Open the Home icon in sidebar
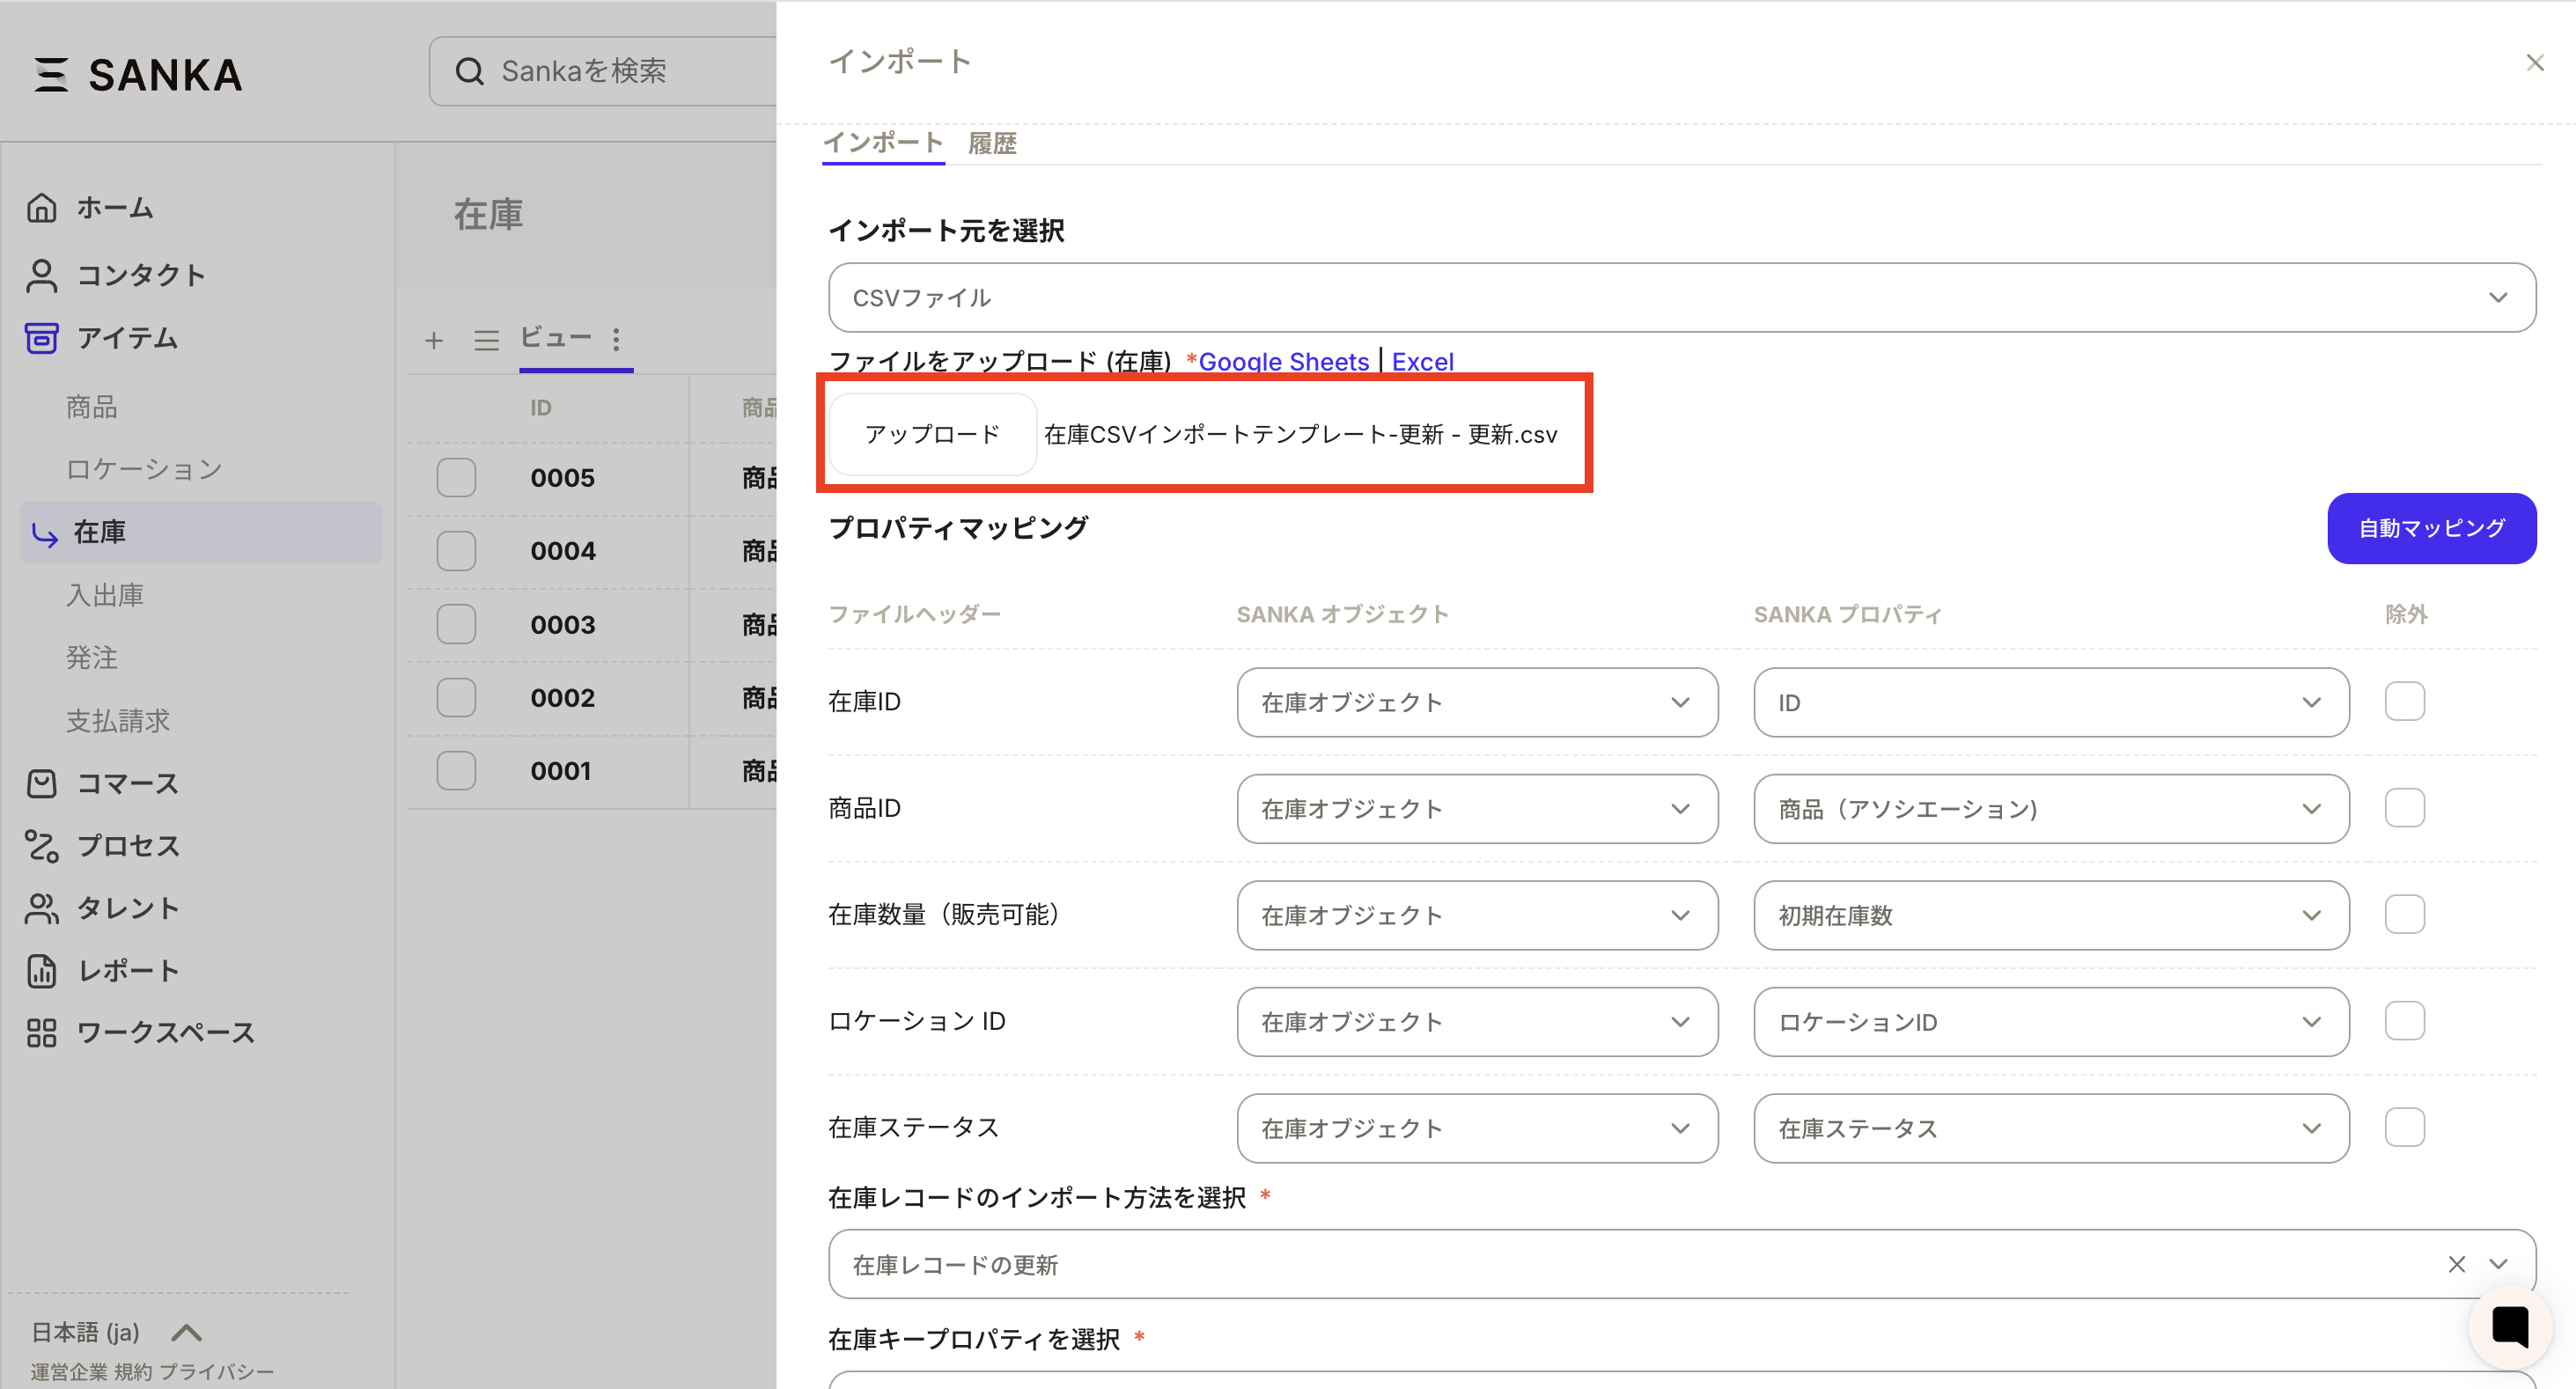The height and width of the screenshot is (1389, 2576). pos(41,208)
